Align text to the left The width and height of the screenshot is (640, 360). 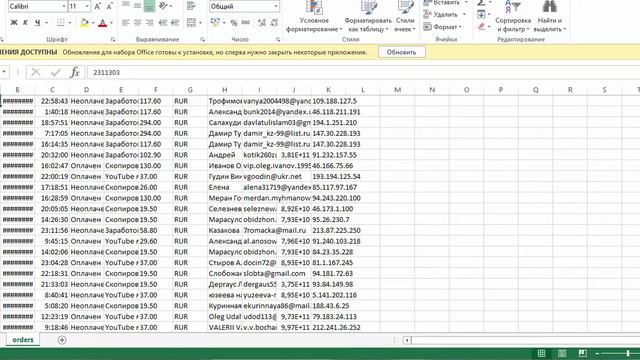point(126,23)
